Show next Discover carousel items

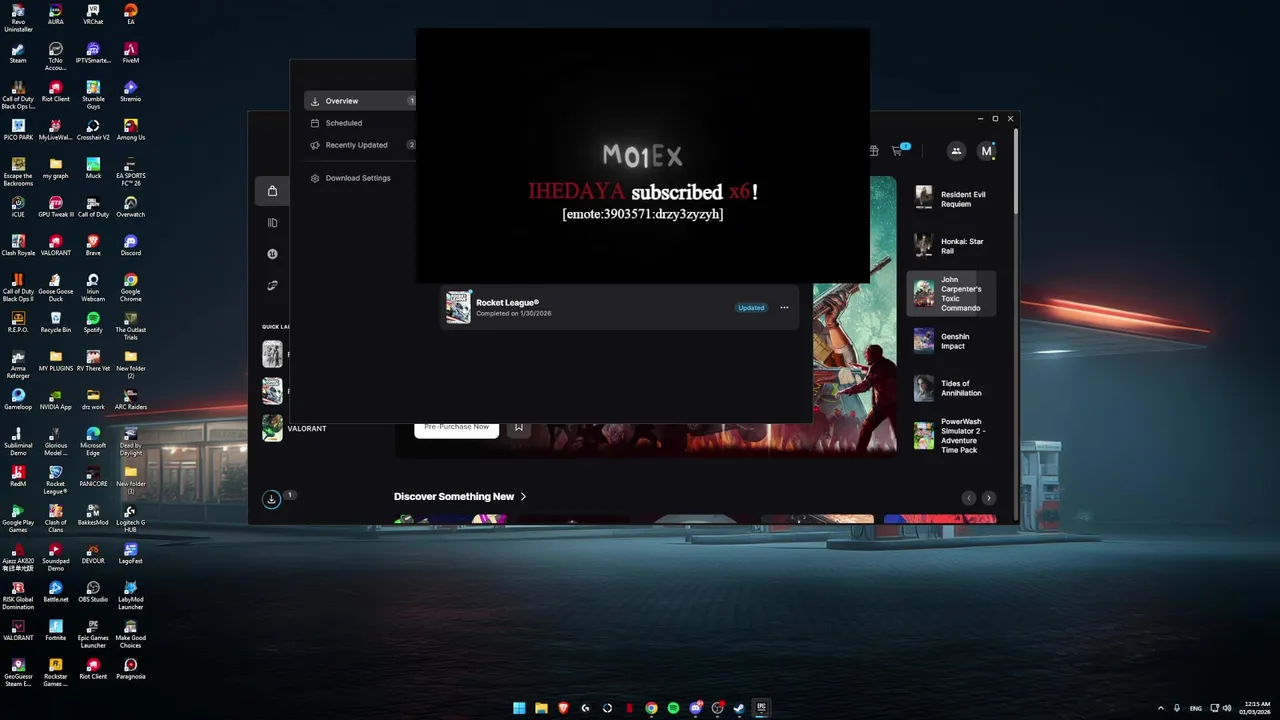coord(988,498)
